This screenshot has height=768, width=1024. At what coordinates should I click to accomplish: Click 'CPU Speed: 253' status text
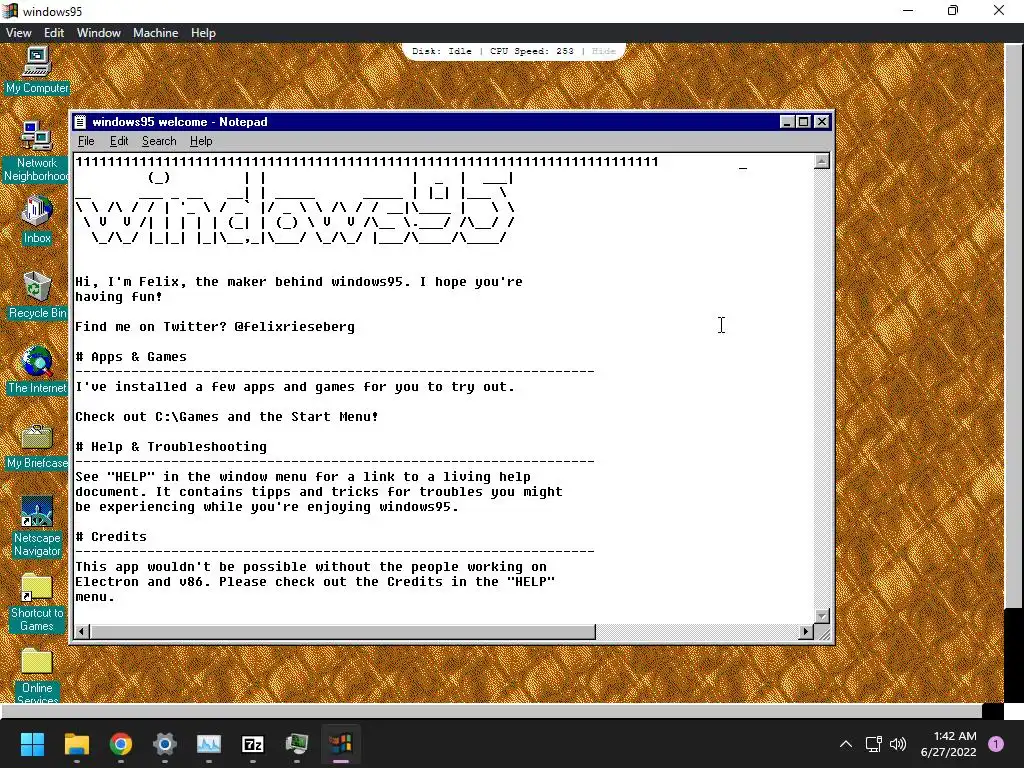(532, 51)
